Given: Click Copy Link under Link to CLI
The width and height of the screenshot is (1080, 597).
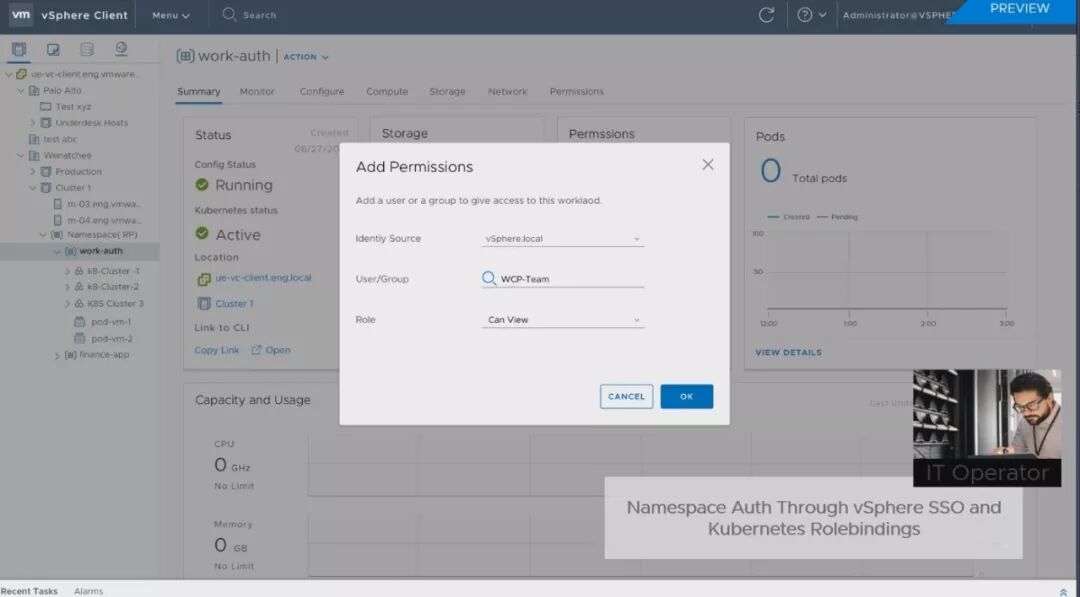Looking at the screenshot, I should [217, 350].
